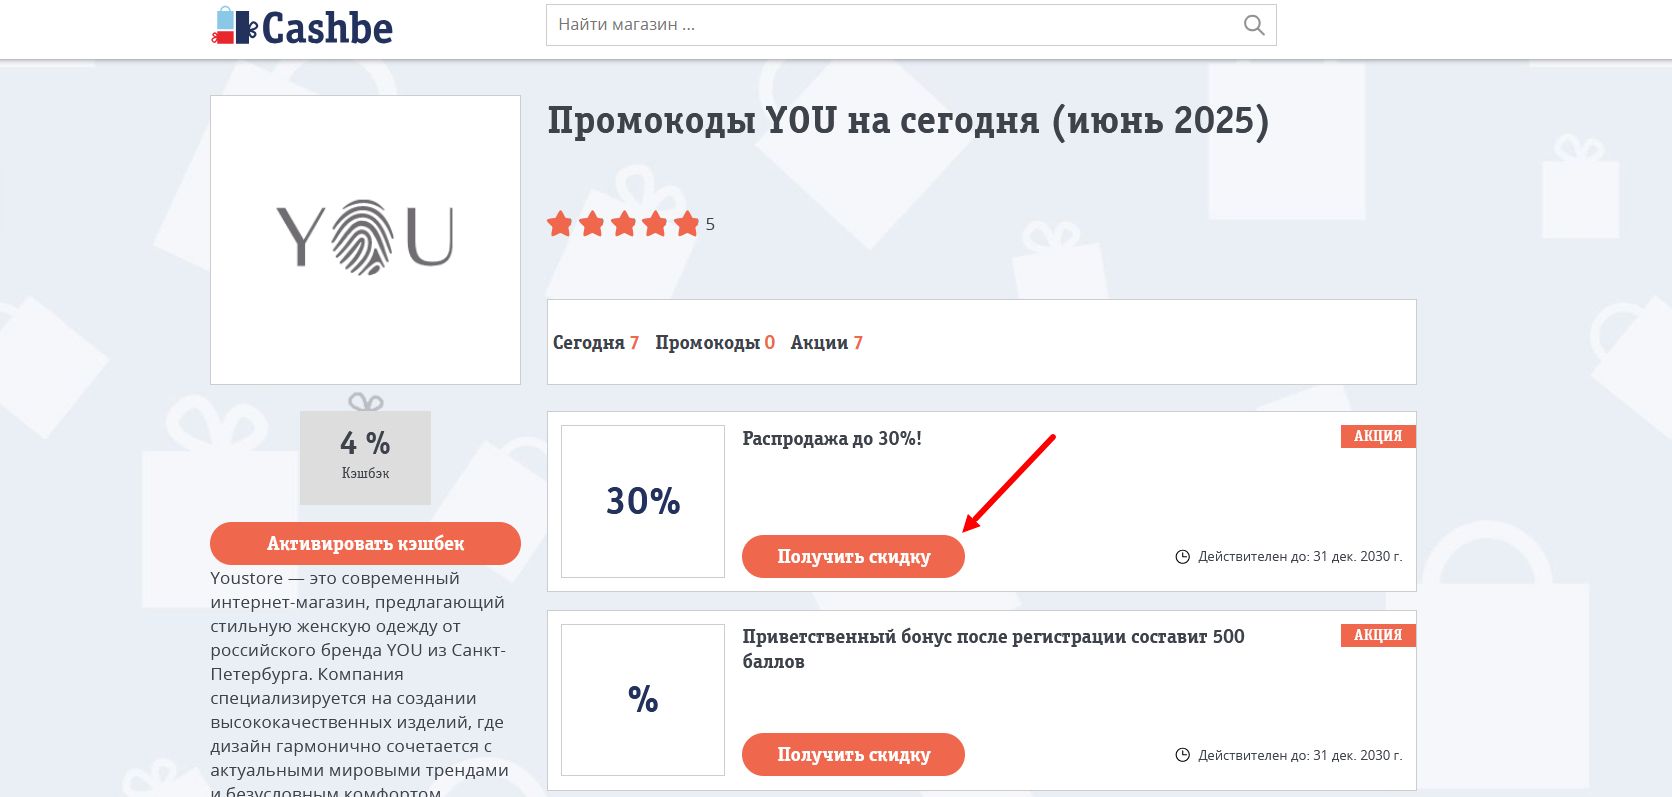
Task: Click the five-star rating
Action: (623, 224)
